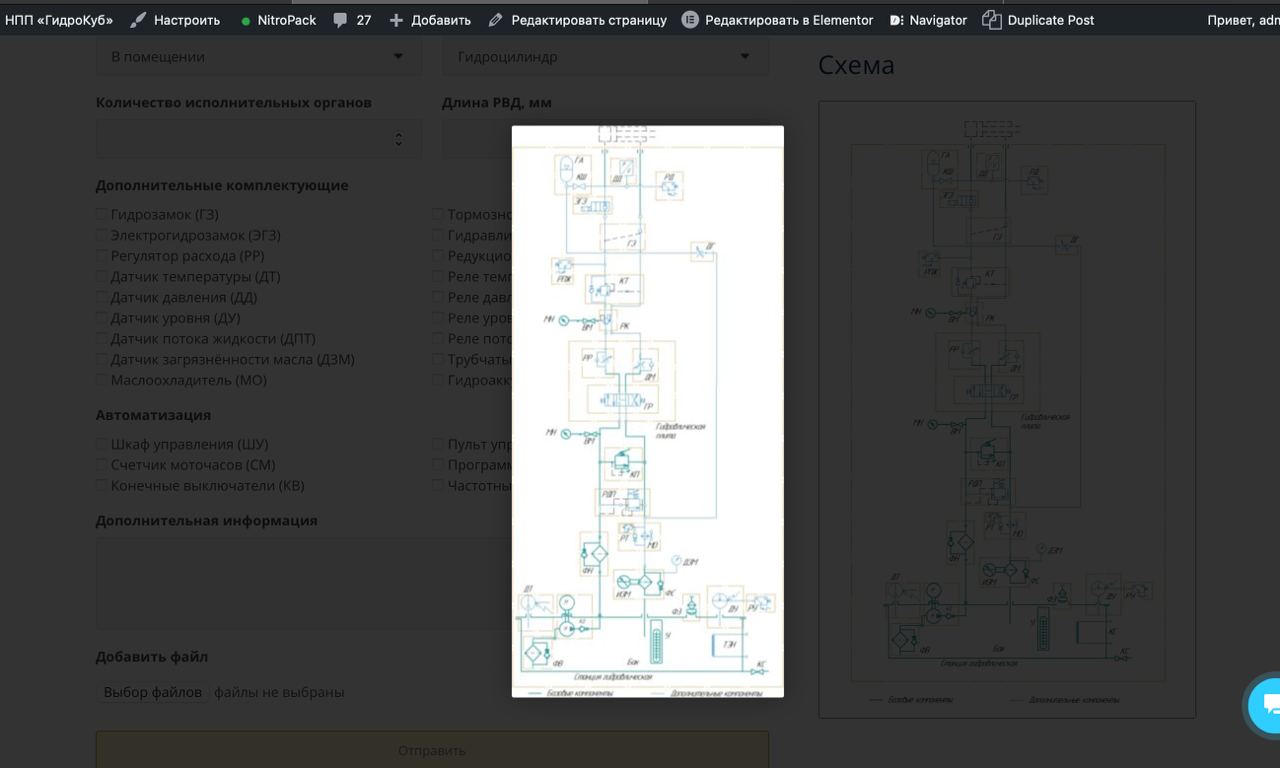This screenshot has width=1280, height=768.
Task: Toggle Датчик потока жидкости (ДПТ) checkbox
Action: tap(102, 338)
